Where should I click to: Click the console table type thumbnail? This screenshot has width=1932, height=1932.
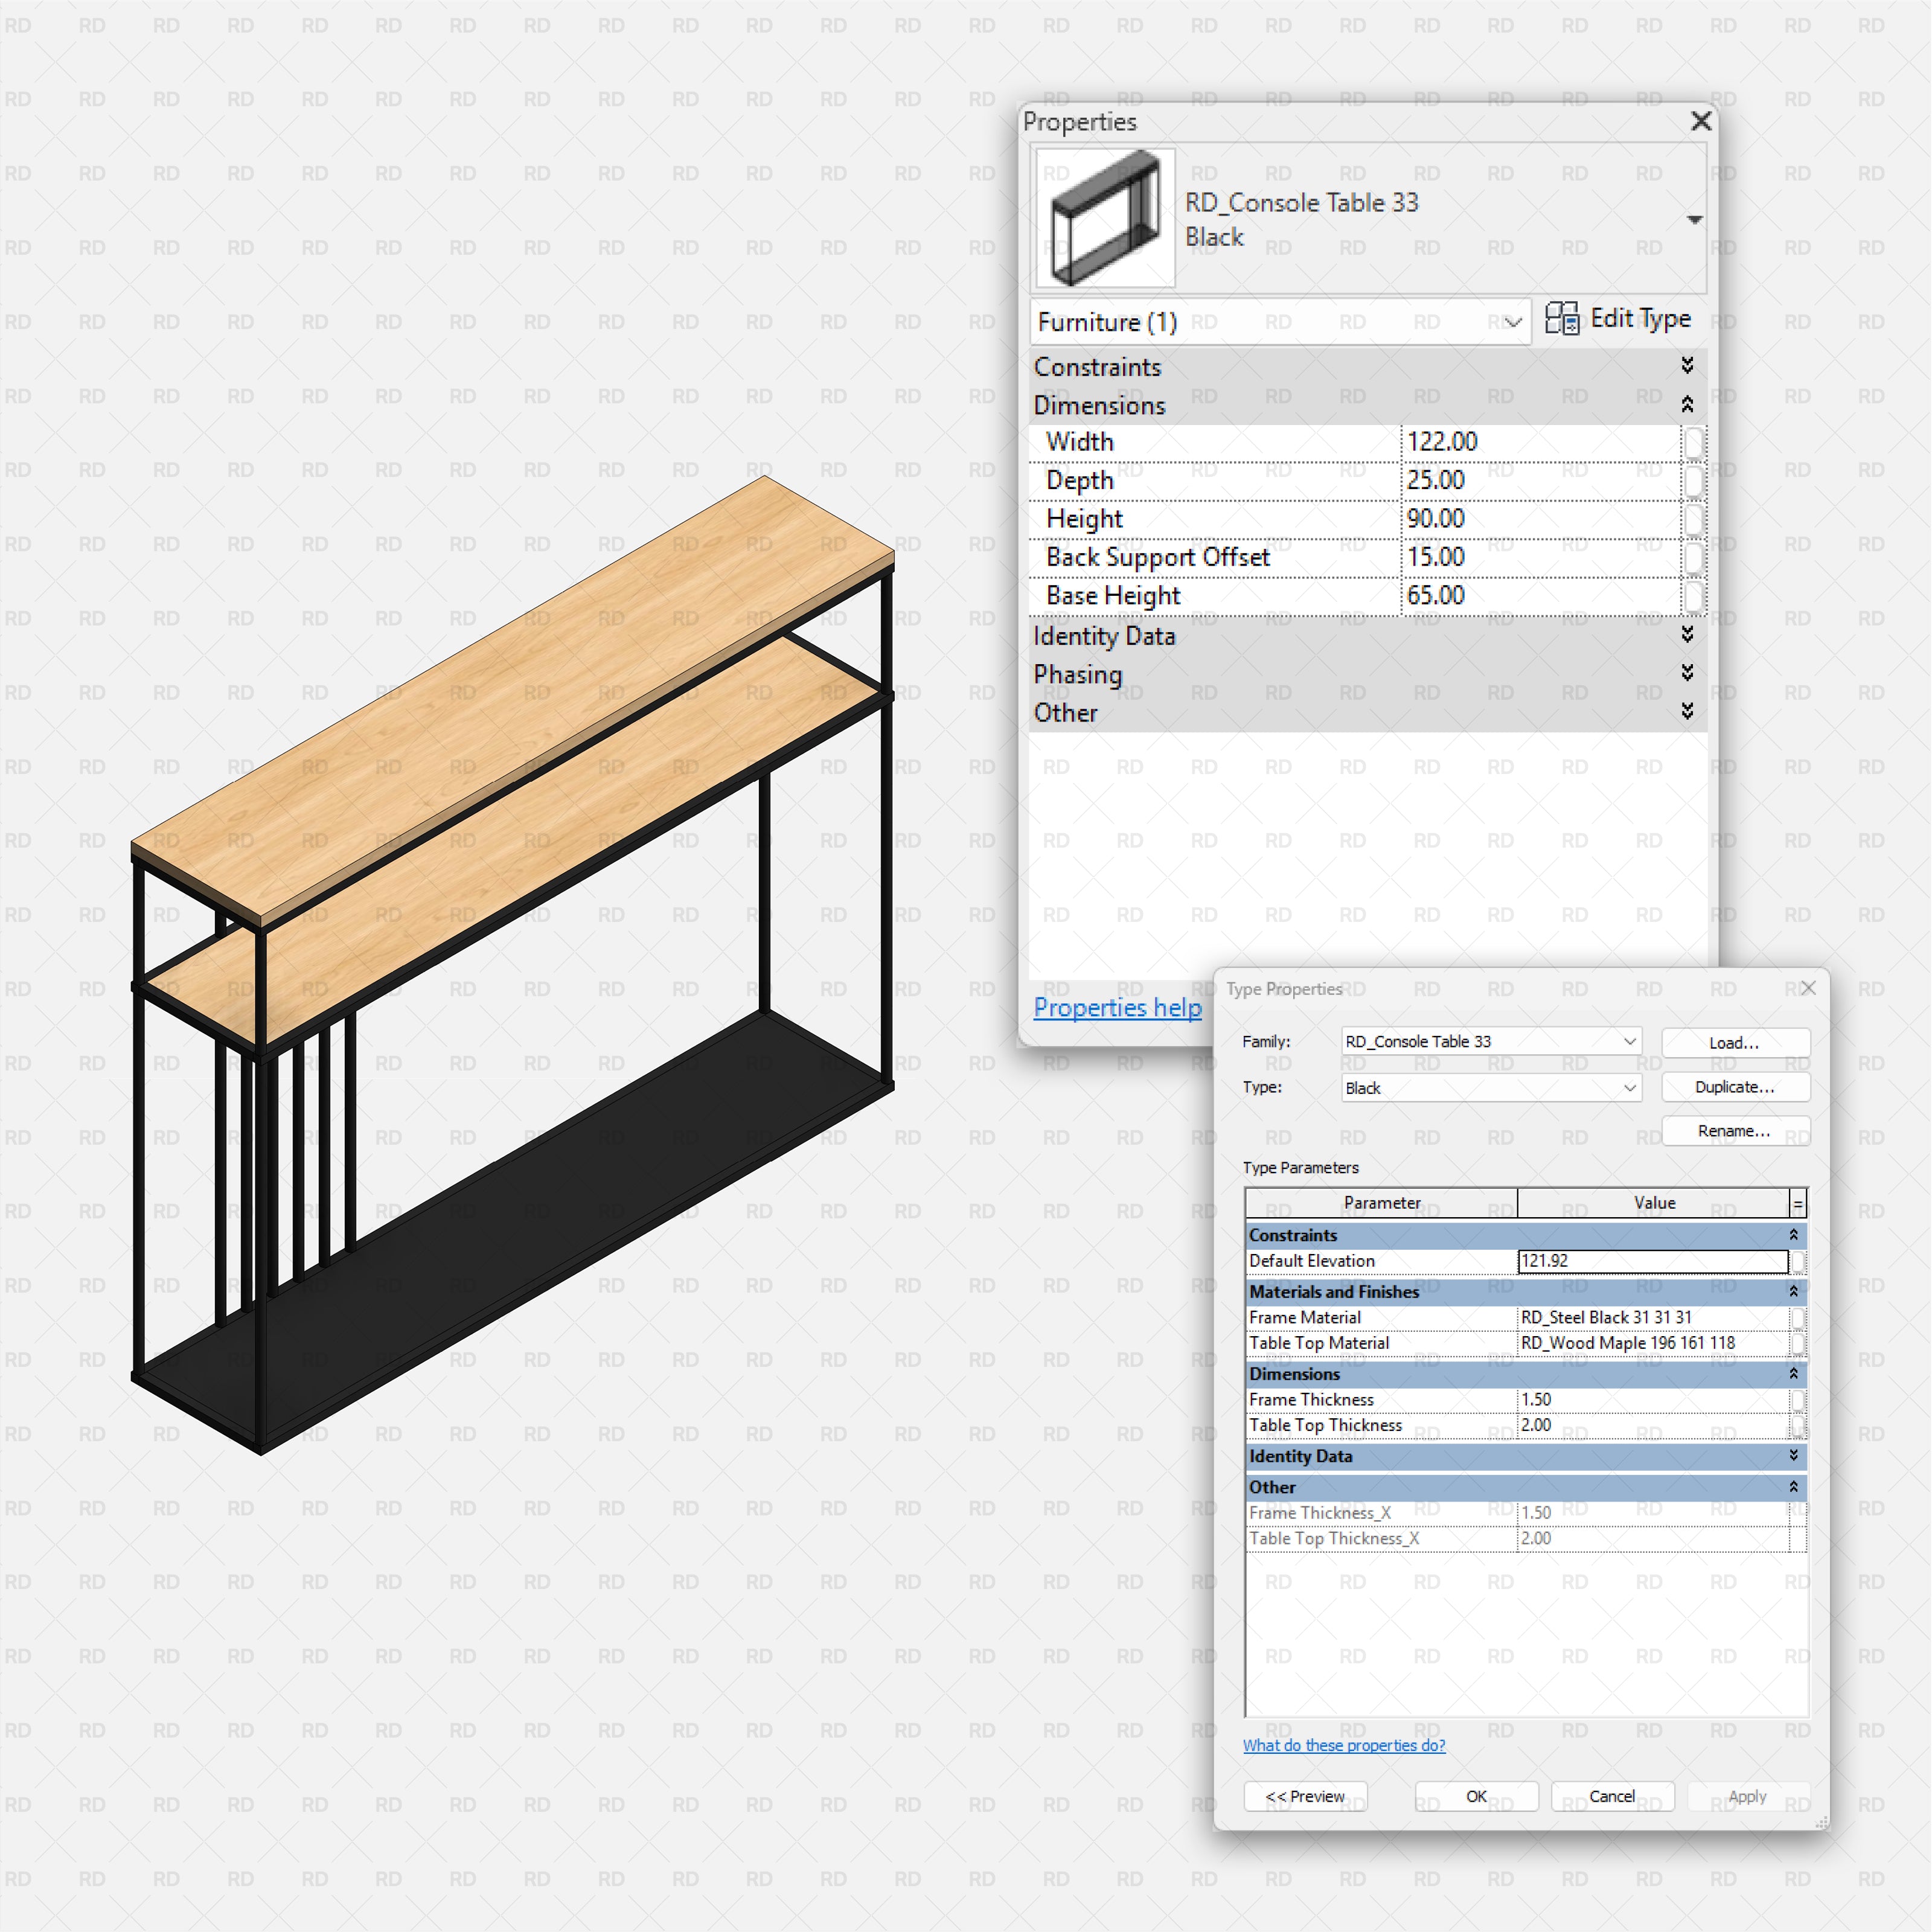click(x=1104, y=218)
